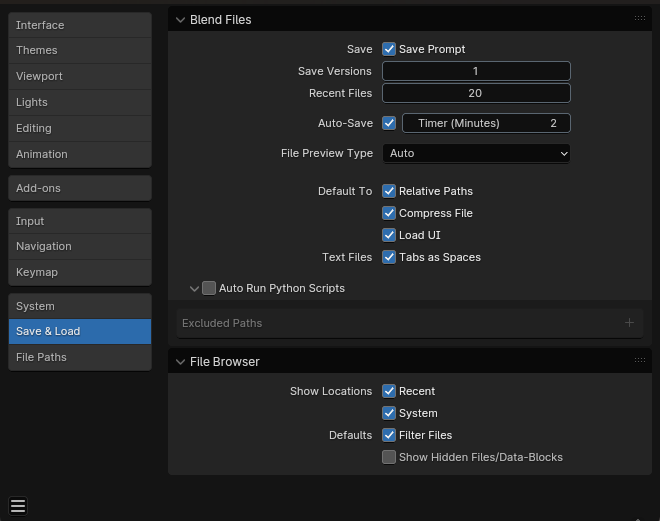Collapse the Auto Run Python Scripts section

pyautogui.click(x=194, y=288)
